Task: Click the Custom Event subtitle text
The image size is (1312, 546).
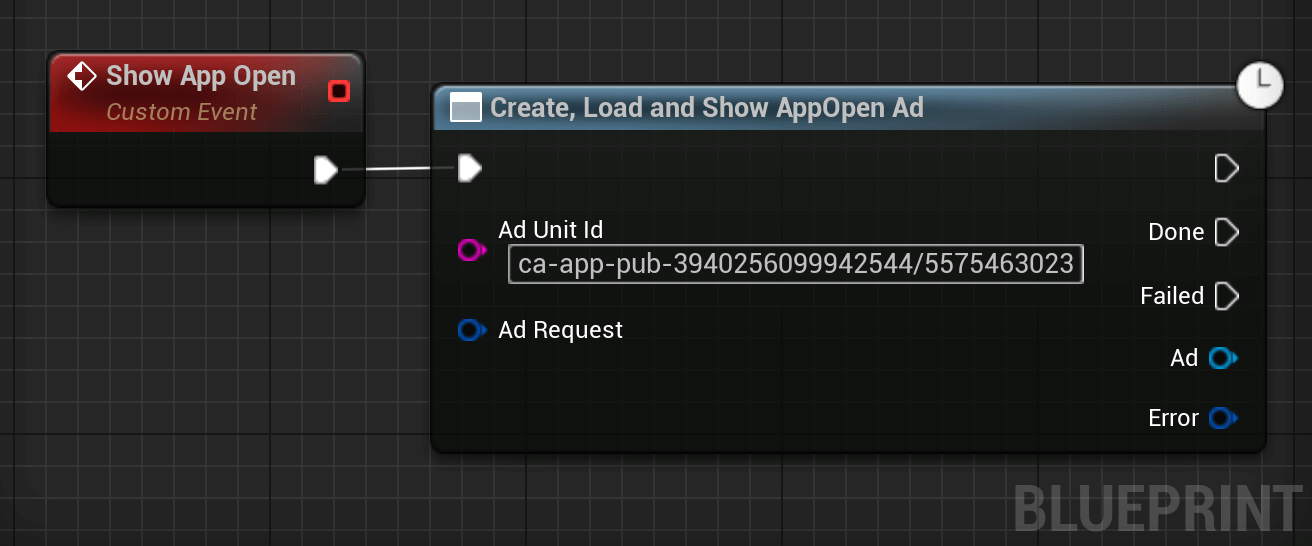Action: 182,112
